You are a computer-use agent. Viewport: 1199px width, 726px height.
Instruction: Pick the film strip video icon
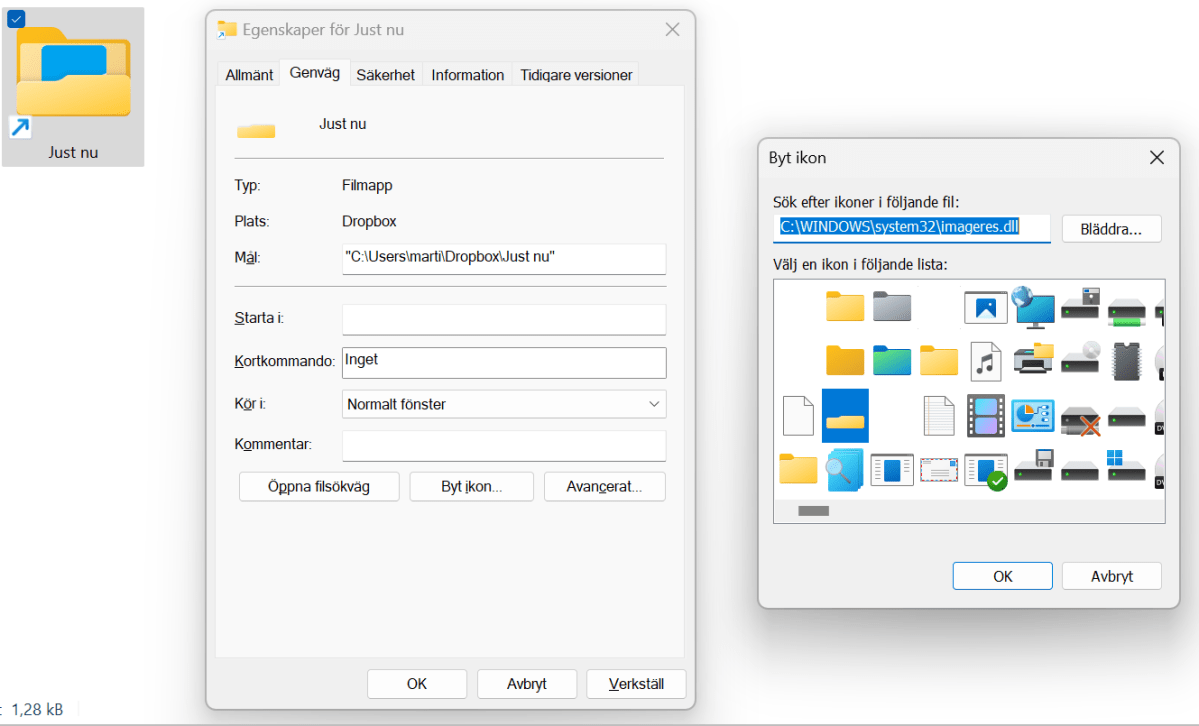(x=985, y=415)
